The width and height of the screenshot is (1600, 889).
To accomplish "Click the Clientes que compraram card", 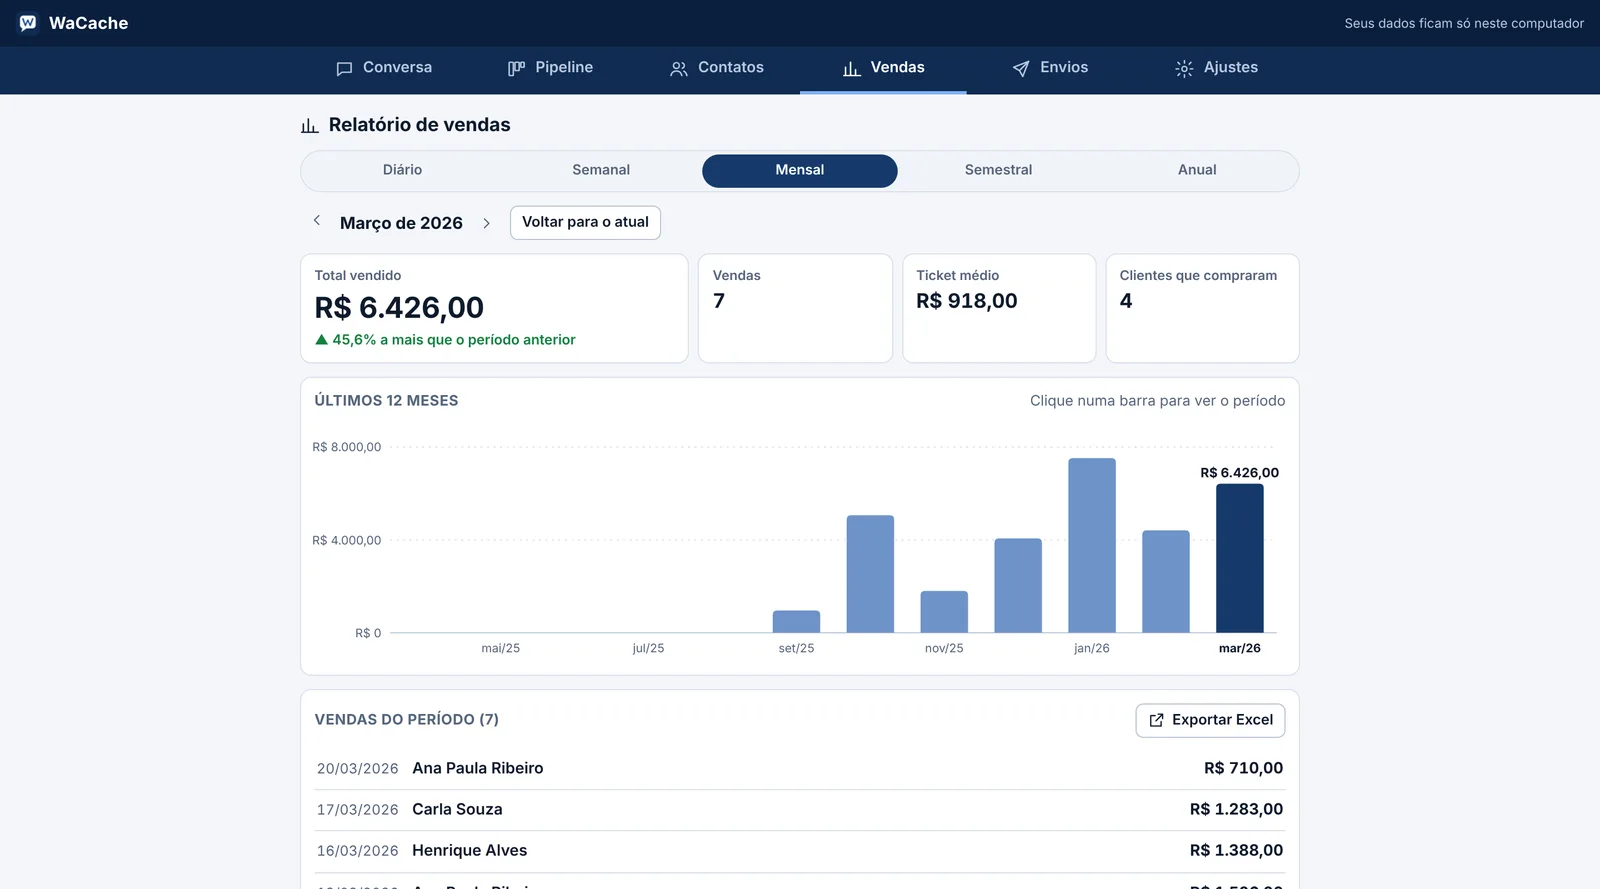I will pos(1202,308).
